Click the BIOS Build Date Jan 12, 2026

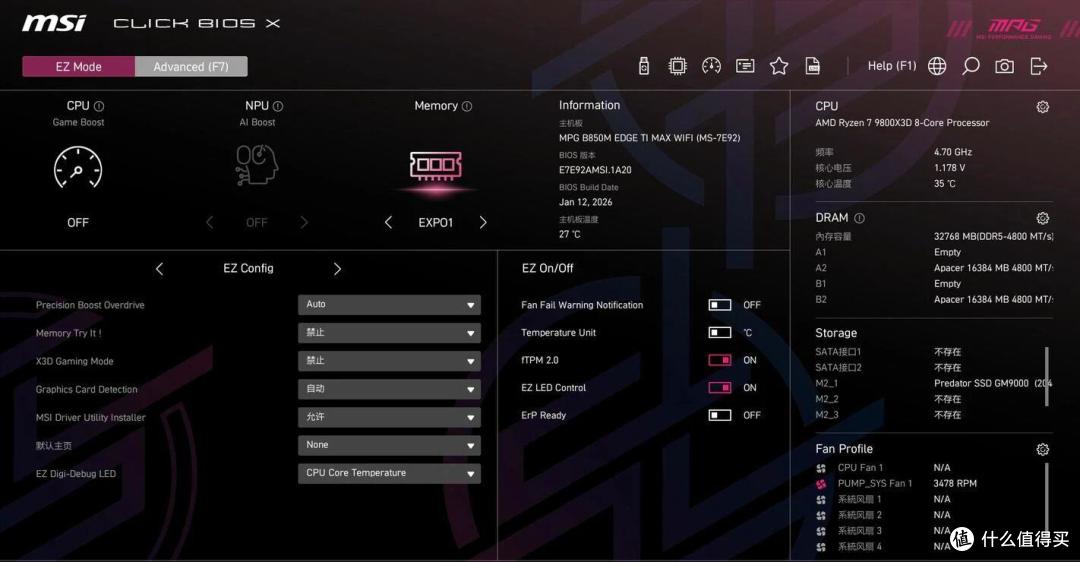[585, 202]
